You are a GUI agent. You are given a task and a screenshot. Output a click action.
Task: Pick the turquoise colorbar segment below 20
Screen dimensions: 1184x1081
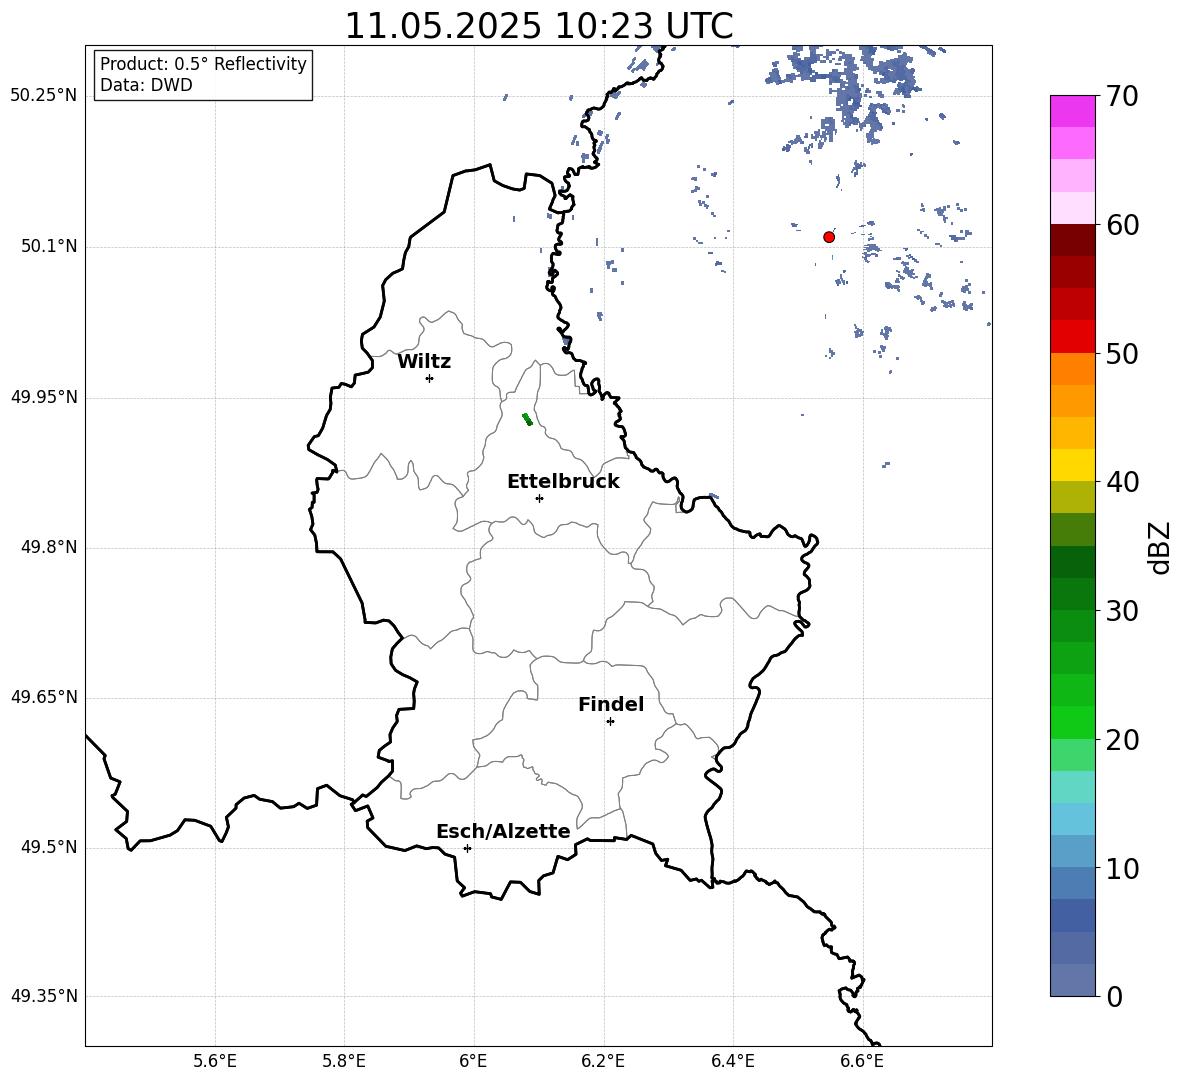coord(1073,787)
